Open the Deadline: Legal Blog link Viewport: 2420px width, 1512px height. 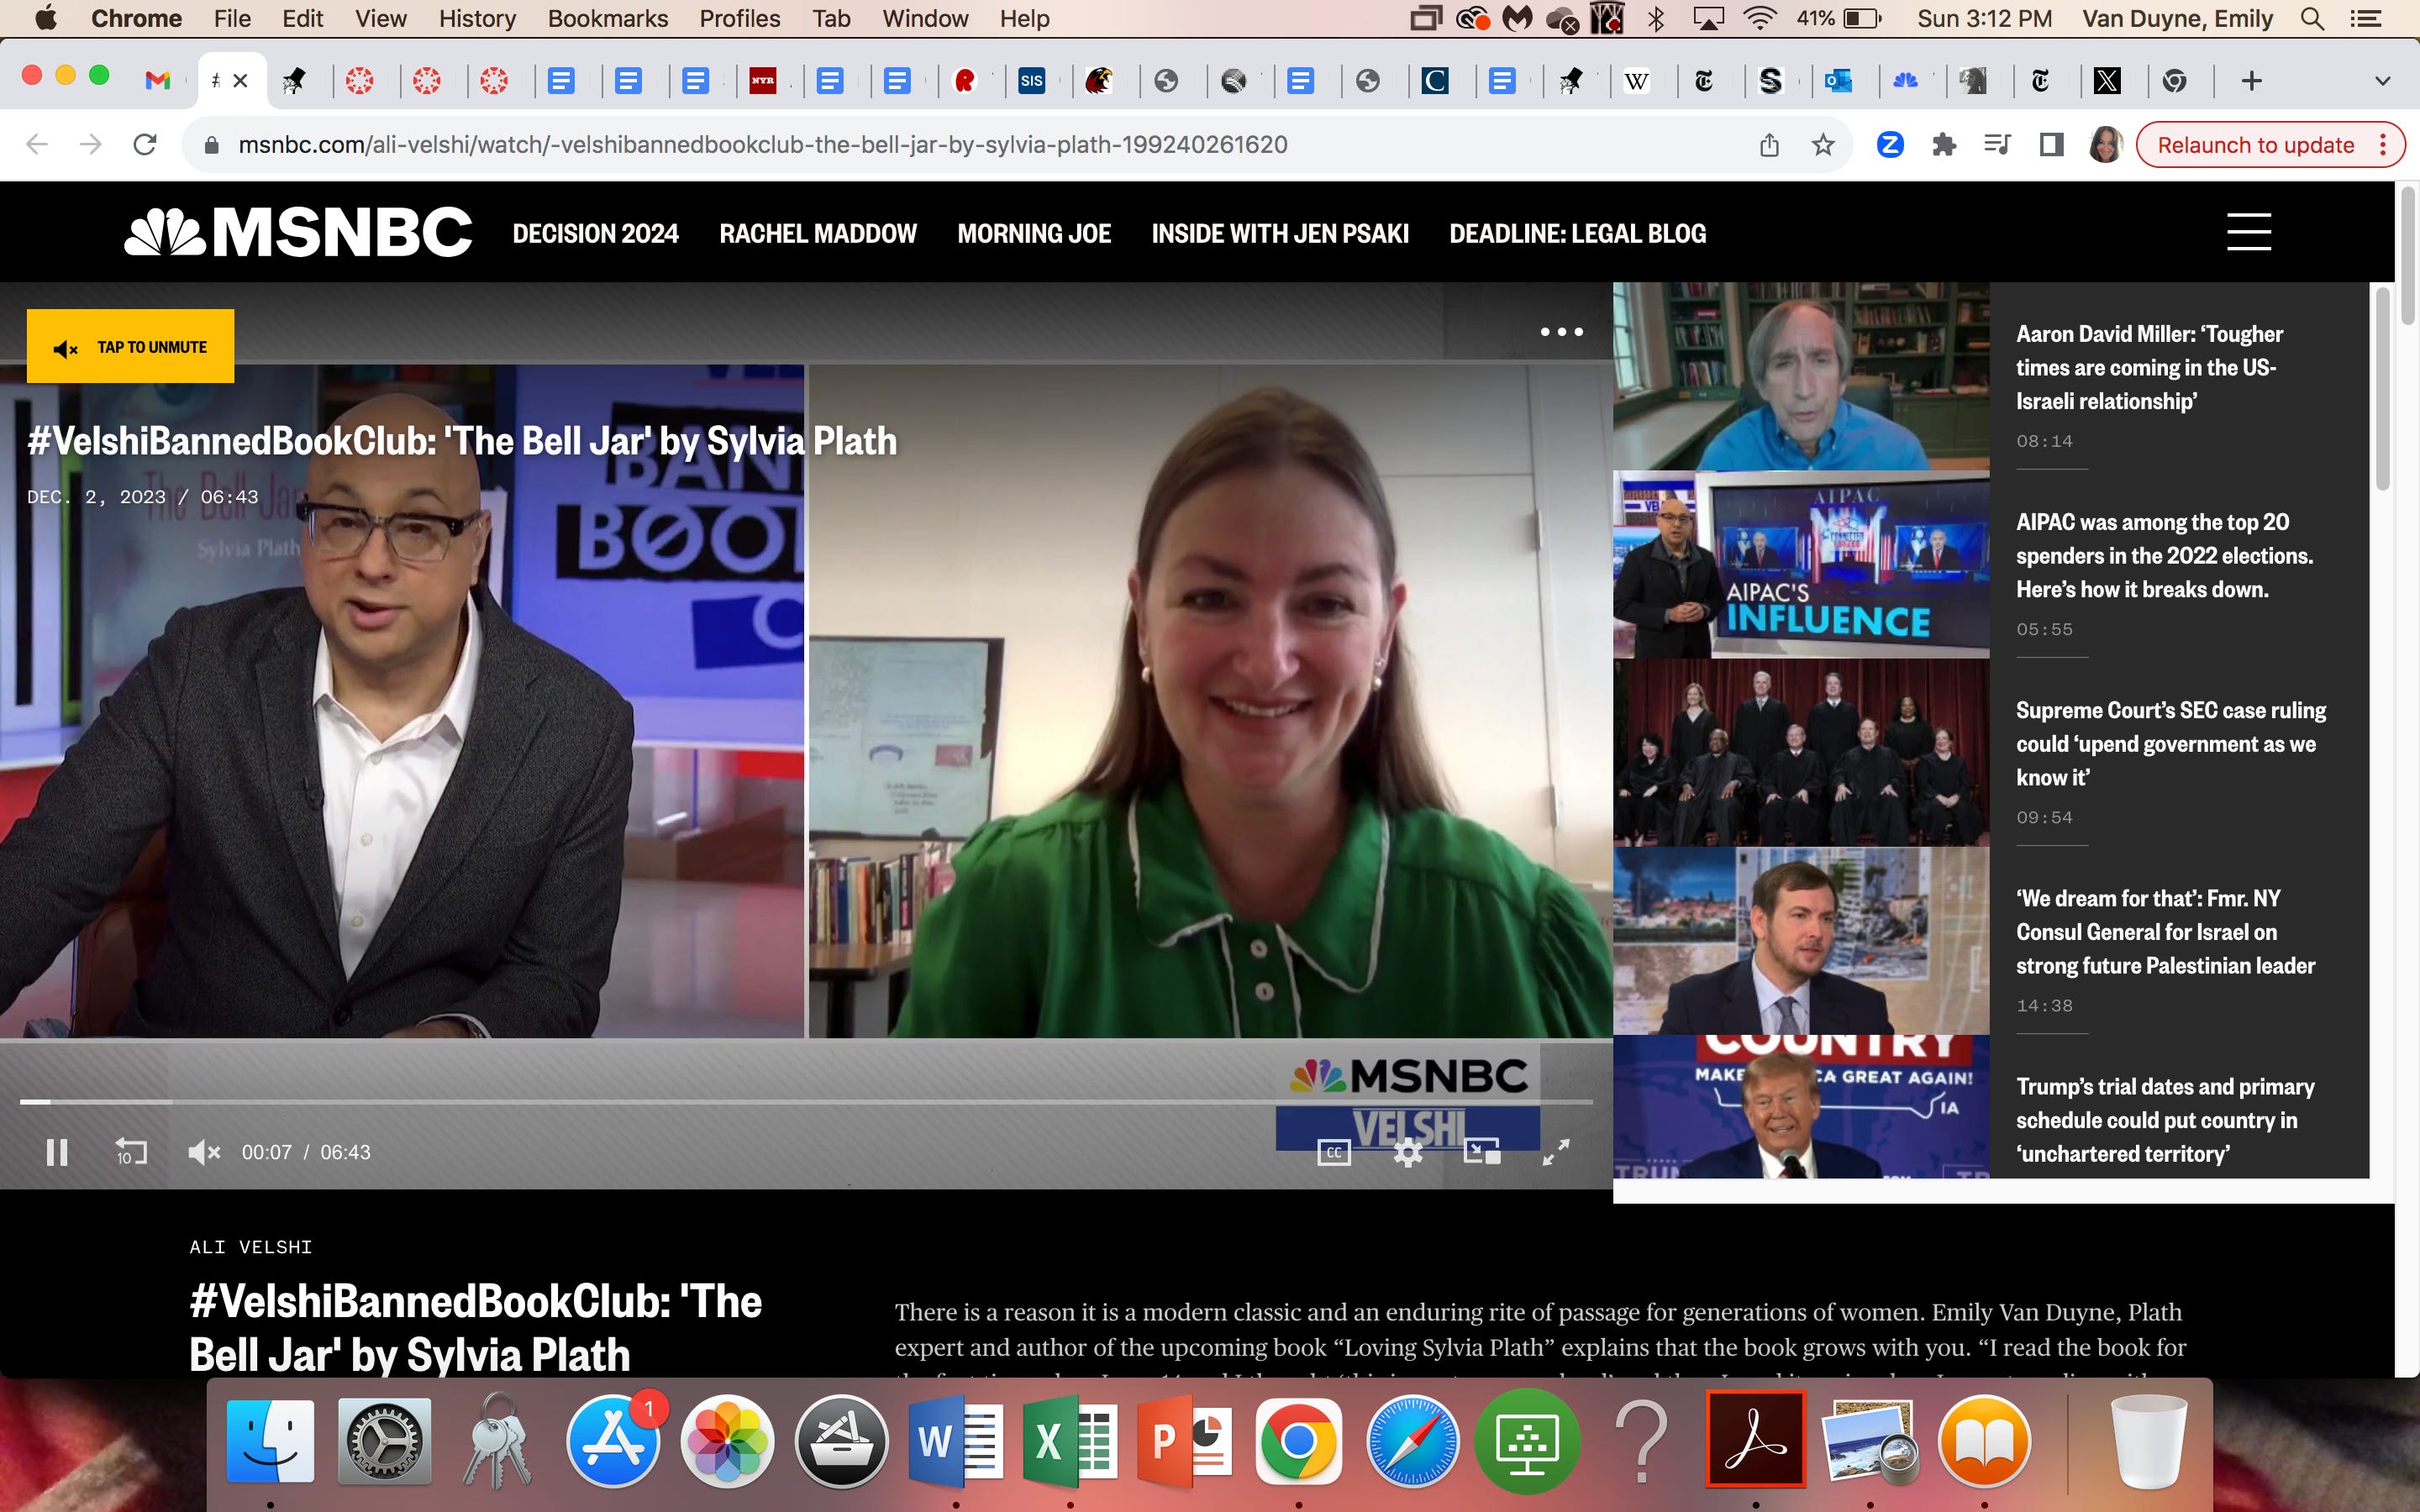pyautogui.click(x=1577, y=233)
